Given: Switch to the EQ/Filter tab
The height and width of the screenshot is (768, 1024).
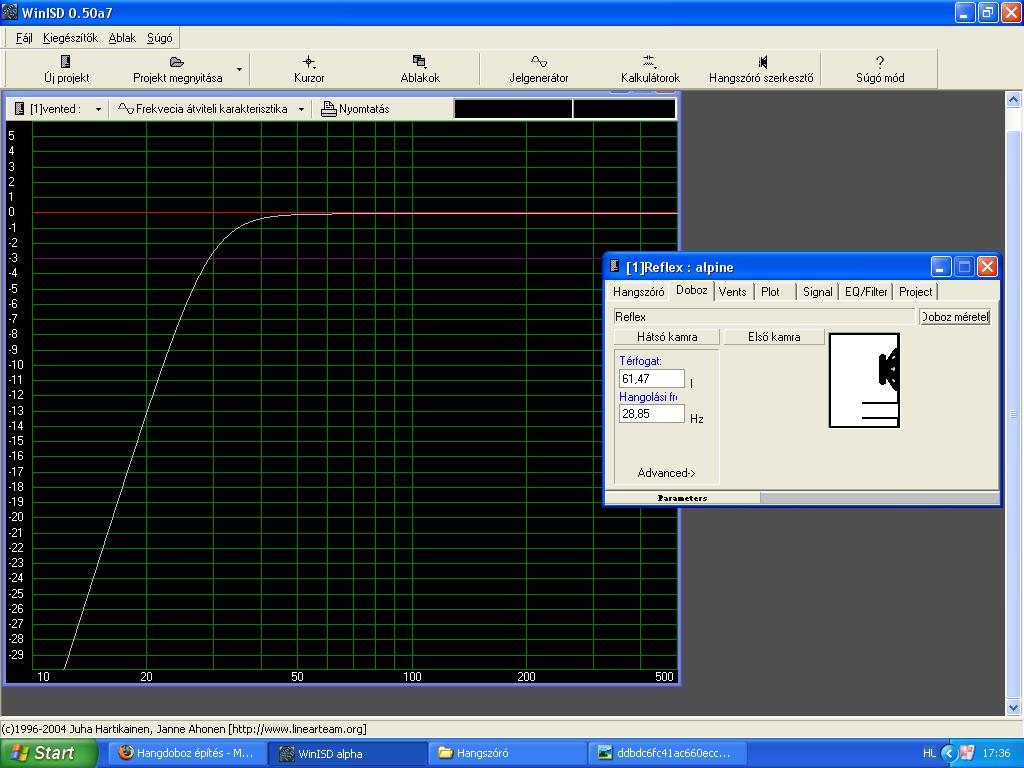Looking at the screenshot, I should point(865,292).
